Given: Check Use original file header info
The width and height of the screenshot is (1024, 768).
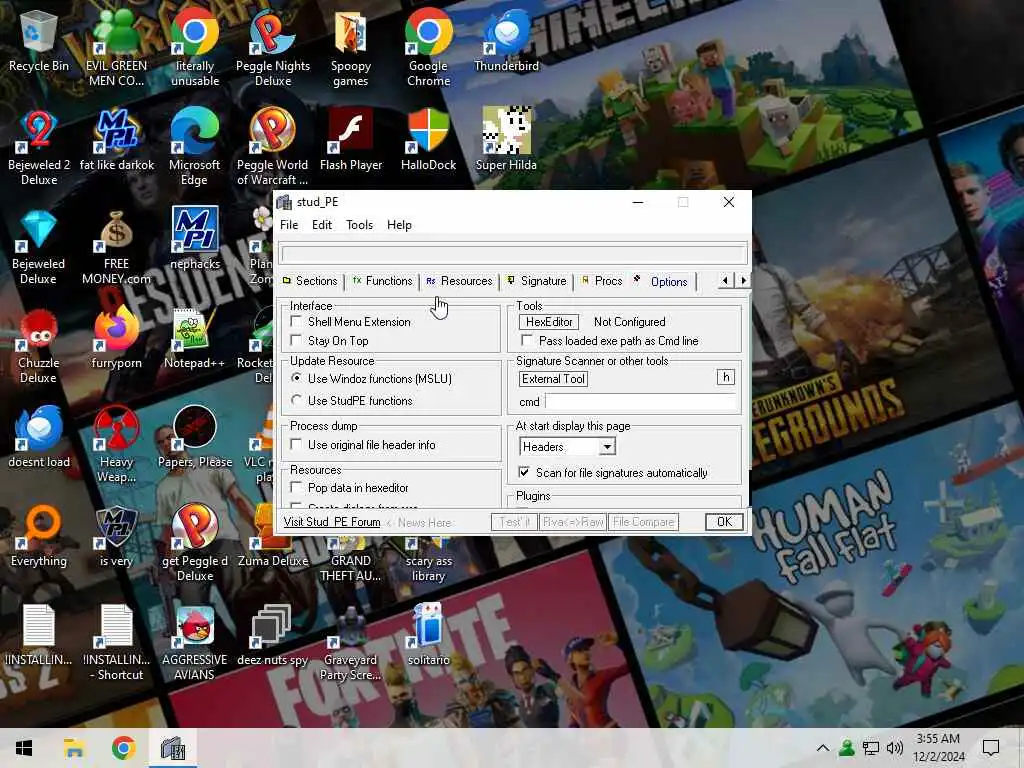Looking at the screenshot, I should [x=296, y=444].
